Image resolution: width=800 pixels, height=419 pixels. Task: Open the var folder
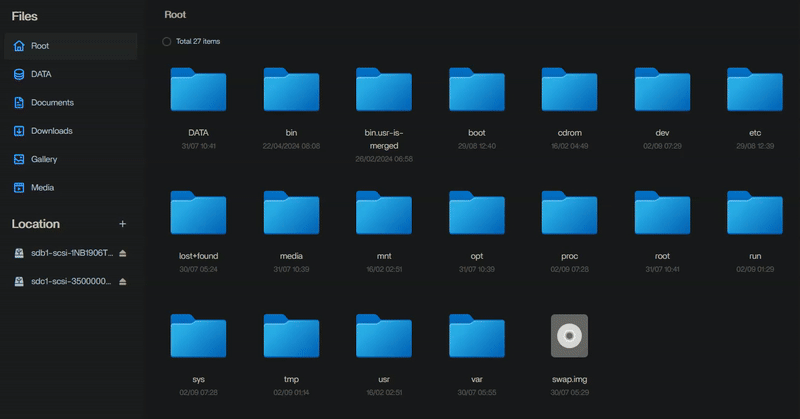(x=476, y=336)
